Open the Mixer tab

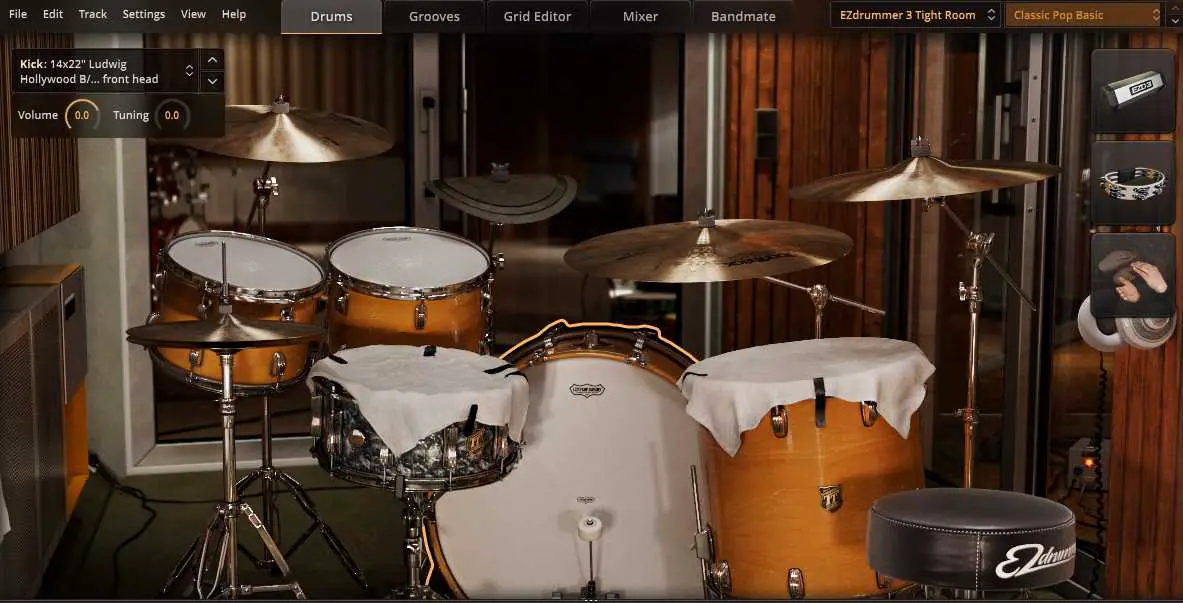pyautogui.click(x=640, y=16)
